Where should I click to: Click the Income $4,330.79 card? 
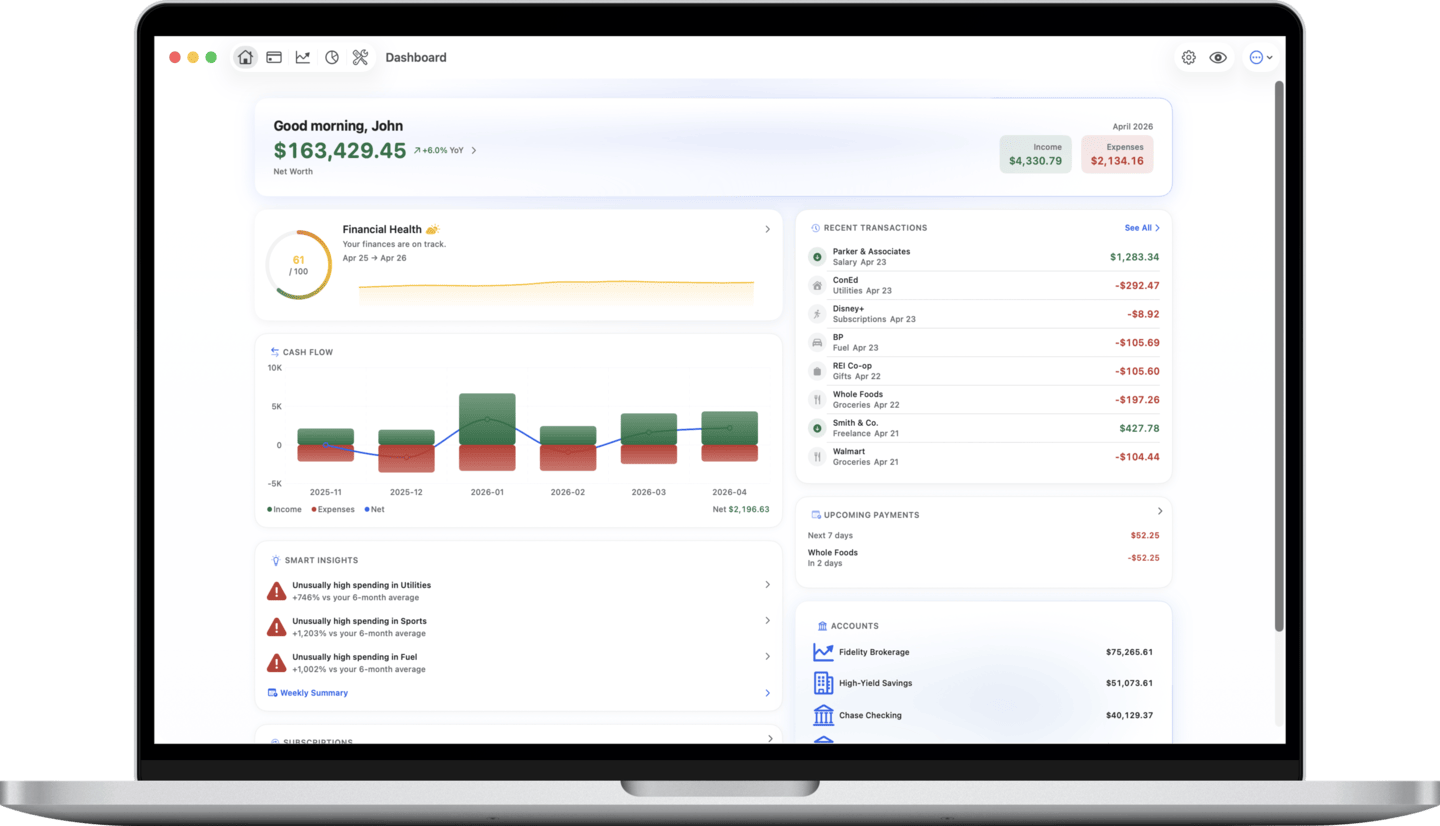(1035, 154)
